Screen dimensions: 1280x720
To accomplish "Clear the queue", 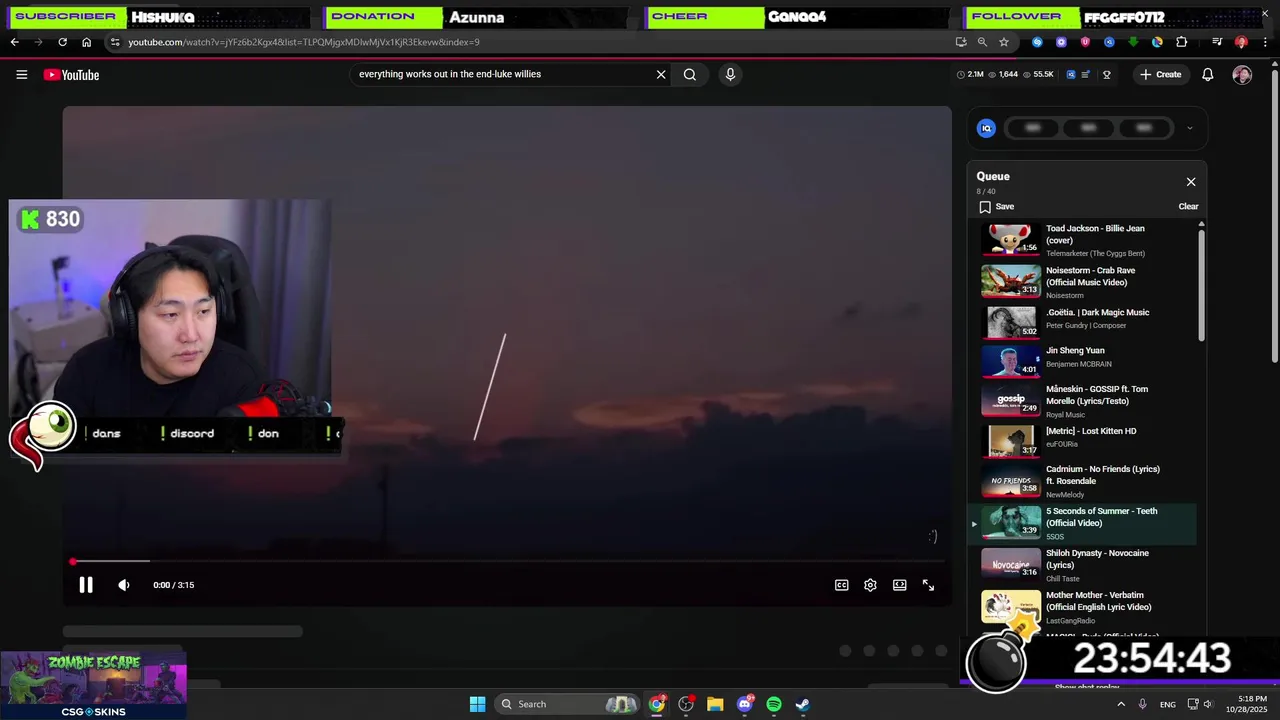I will pos(1188,207).
